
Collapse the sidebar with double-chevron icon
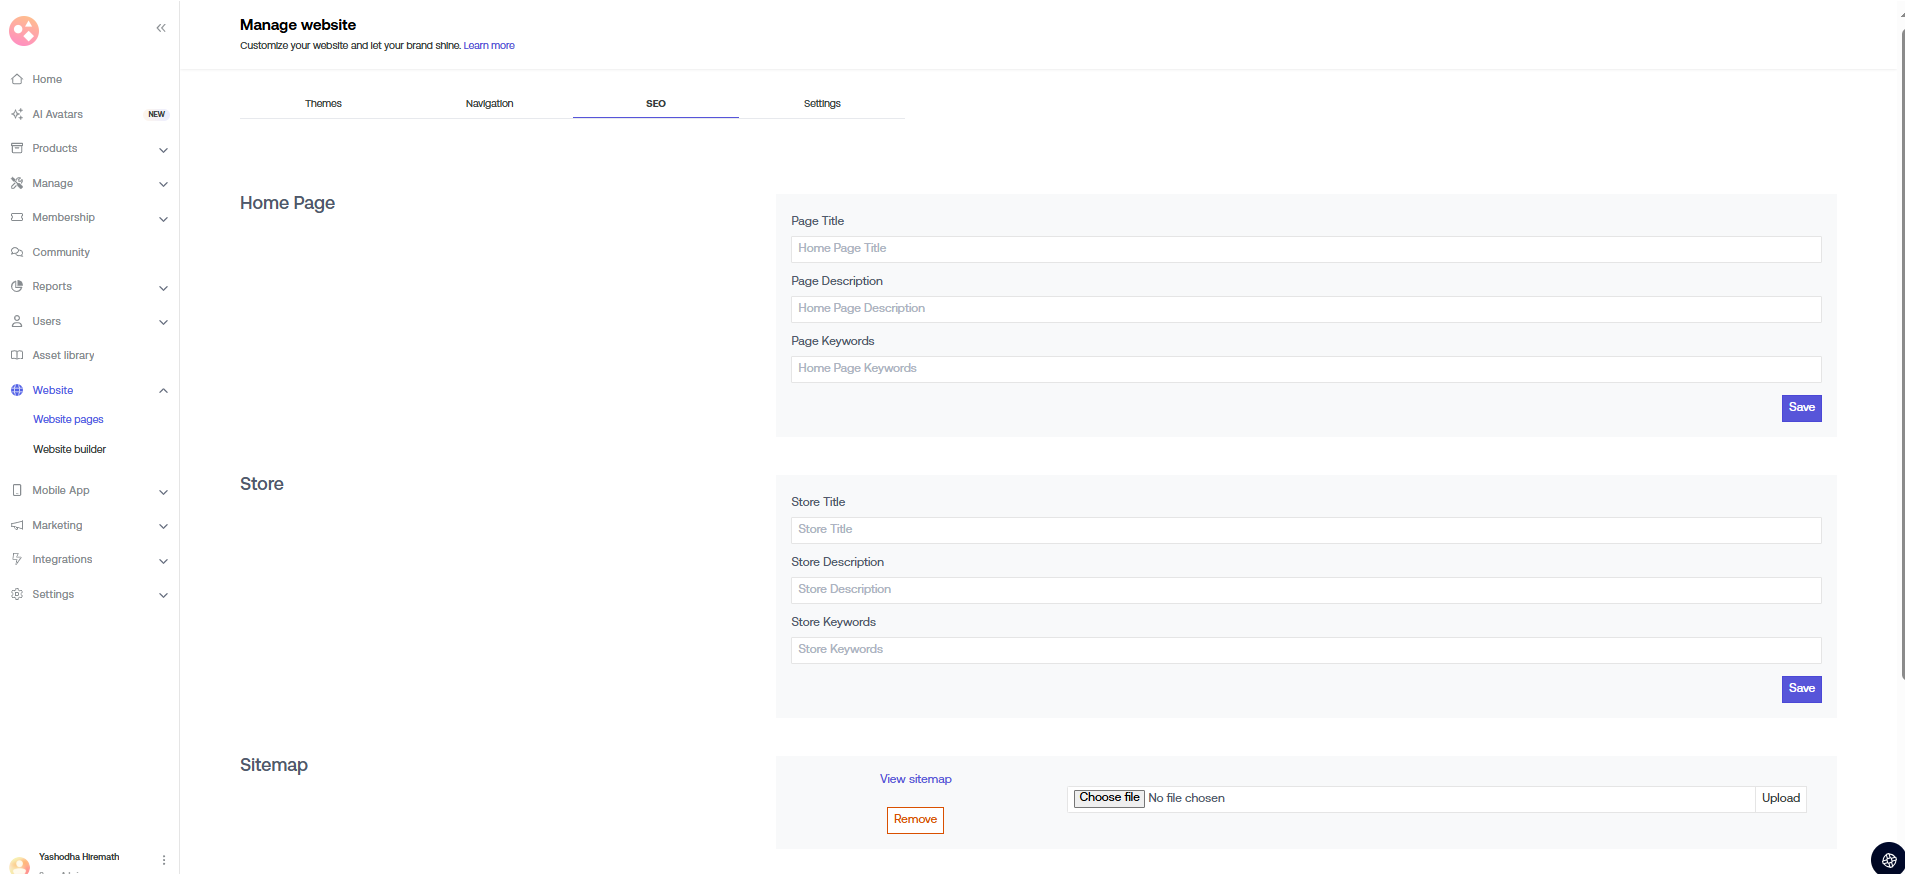pos(161,28)
